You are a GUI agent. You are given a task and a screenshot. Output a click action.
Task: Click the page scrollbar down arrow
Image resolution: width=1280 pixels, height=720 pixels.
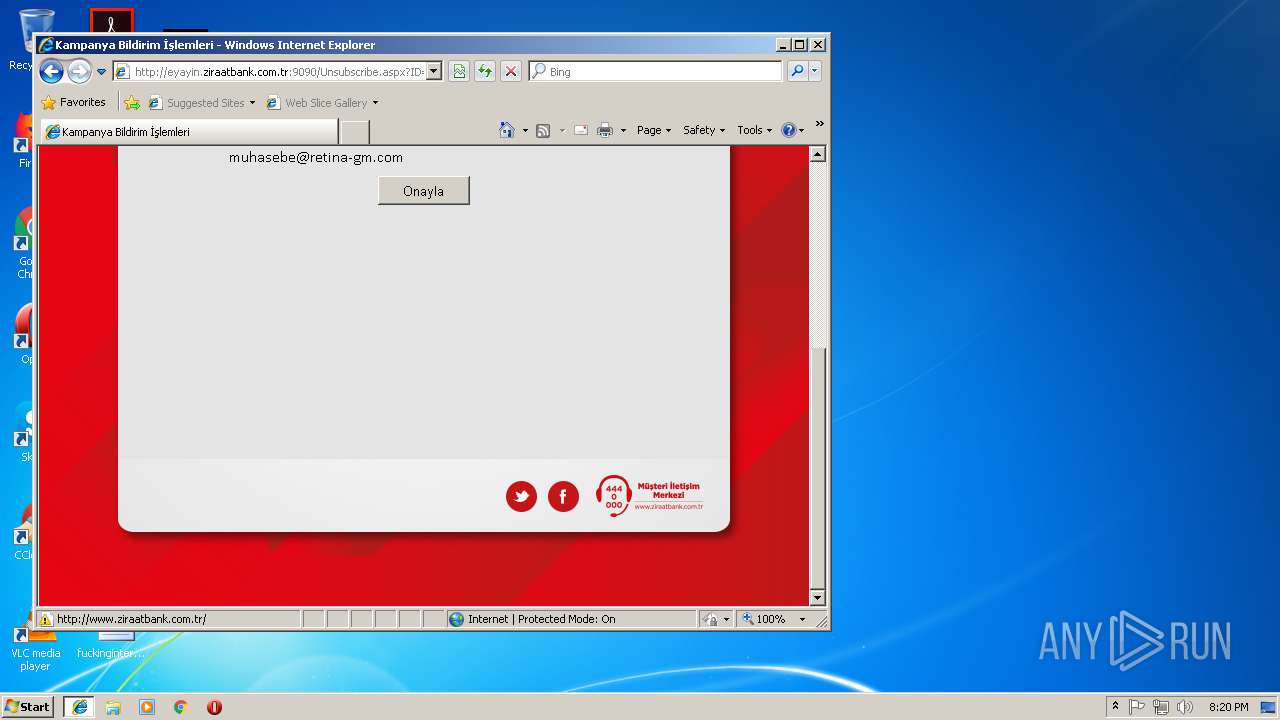(x=817, y=598)
